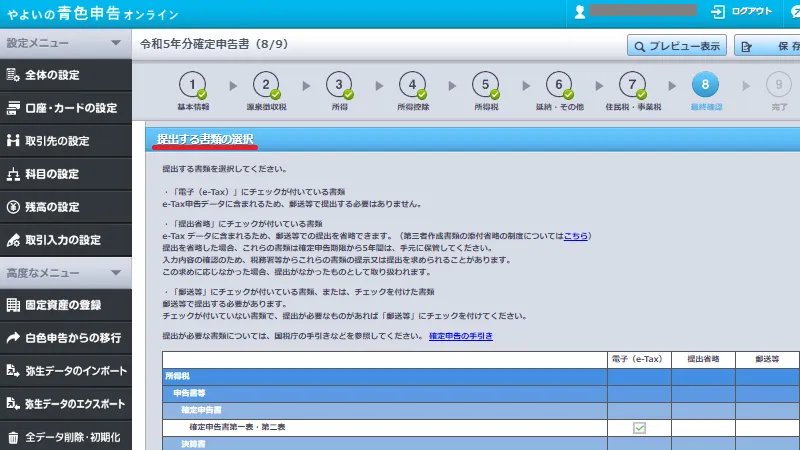This screenshot has height=450, width=800.
Task: Open 科目の設定 menu item
Action: click(x=66, y=174)
